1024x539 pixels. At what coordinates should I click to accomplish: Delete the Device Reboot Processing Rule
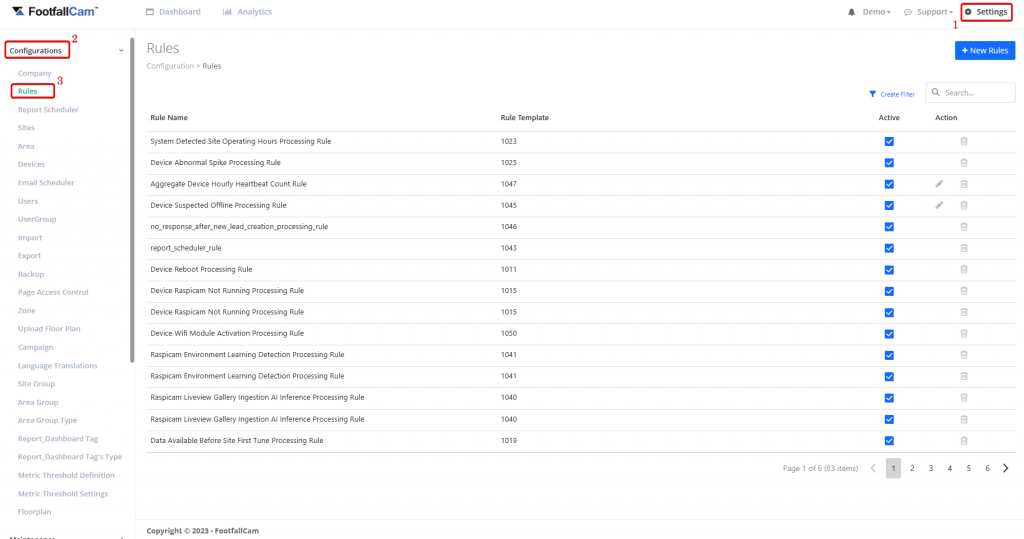964,269
